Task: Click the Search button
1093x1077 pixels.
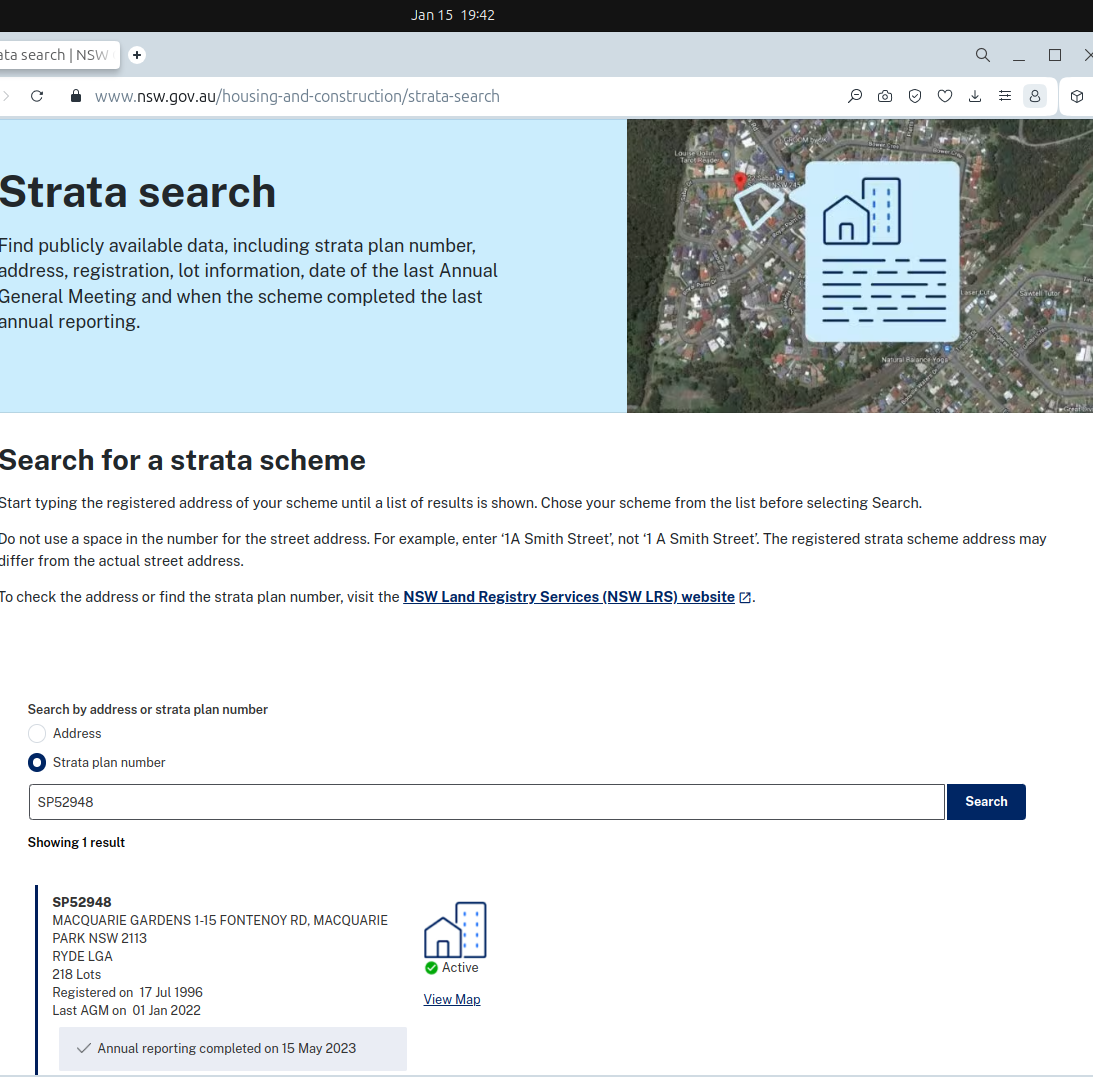Action: point(986,802)
